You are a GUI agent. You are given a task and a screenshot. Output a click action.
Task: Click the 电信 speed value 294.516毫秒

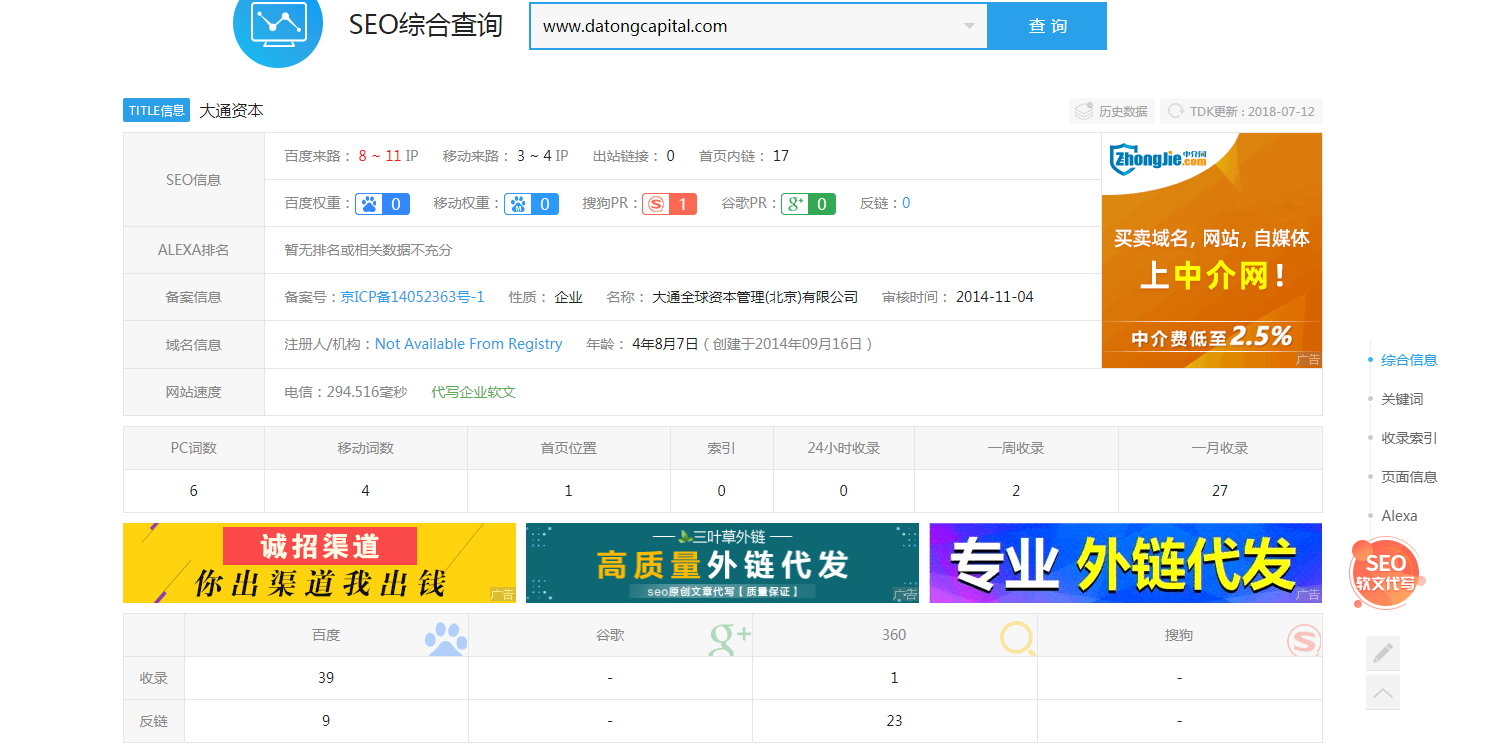point(367,392)
